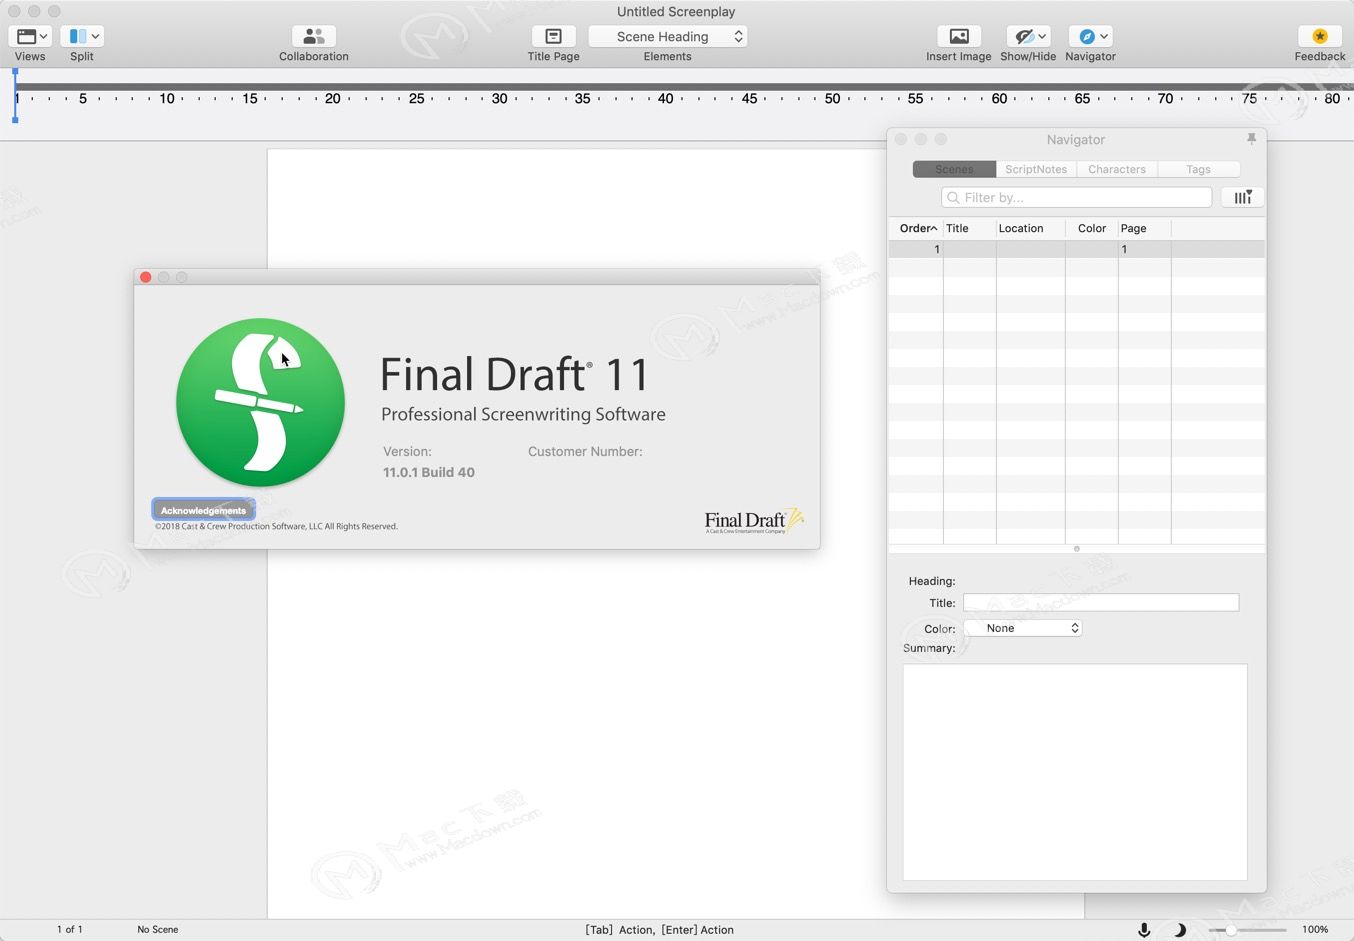Click the Feedback star icon

1320,36
